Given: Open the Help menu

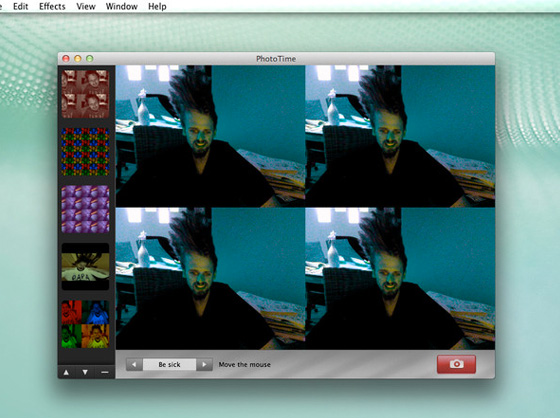Looking at the screenshot, I should click(157, 6).
